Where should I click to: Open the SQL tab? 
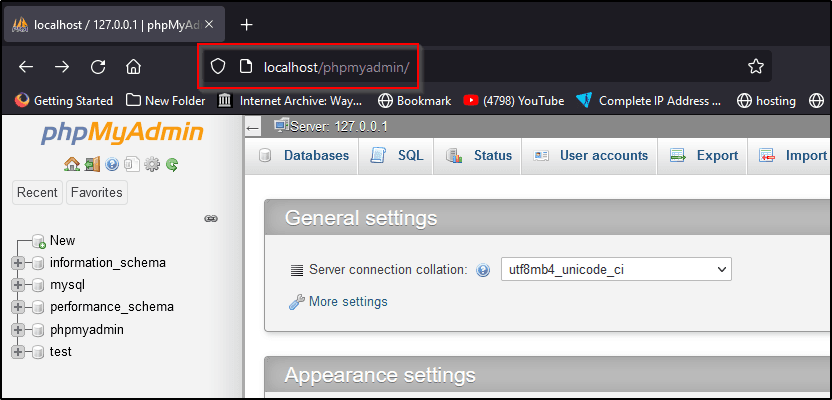(x=396, y=156)
